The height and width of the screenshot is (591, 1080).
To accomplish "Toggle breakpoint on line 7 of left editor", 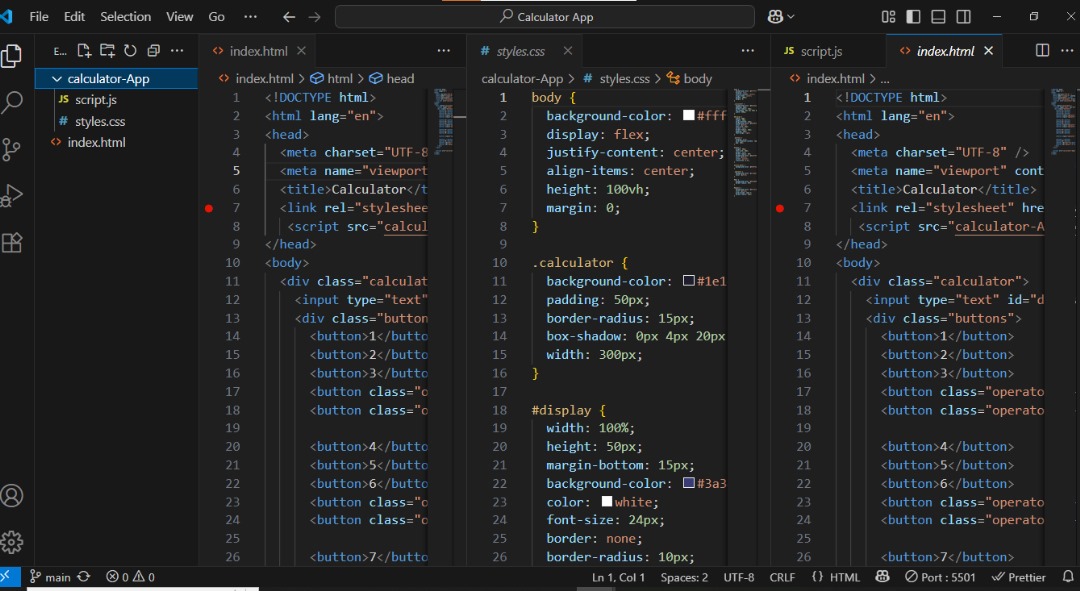I will [x=209, y=208].
